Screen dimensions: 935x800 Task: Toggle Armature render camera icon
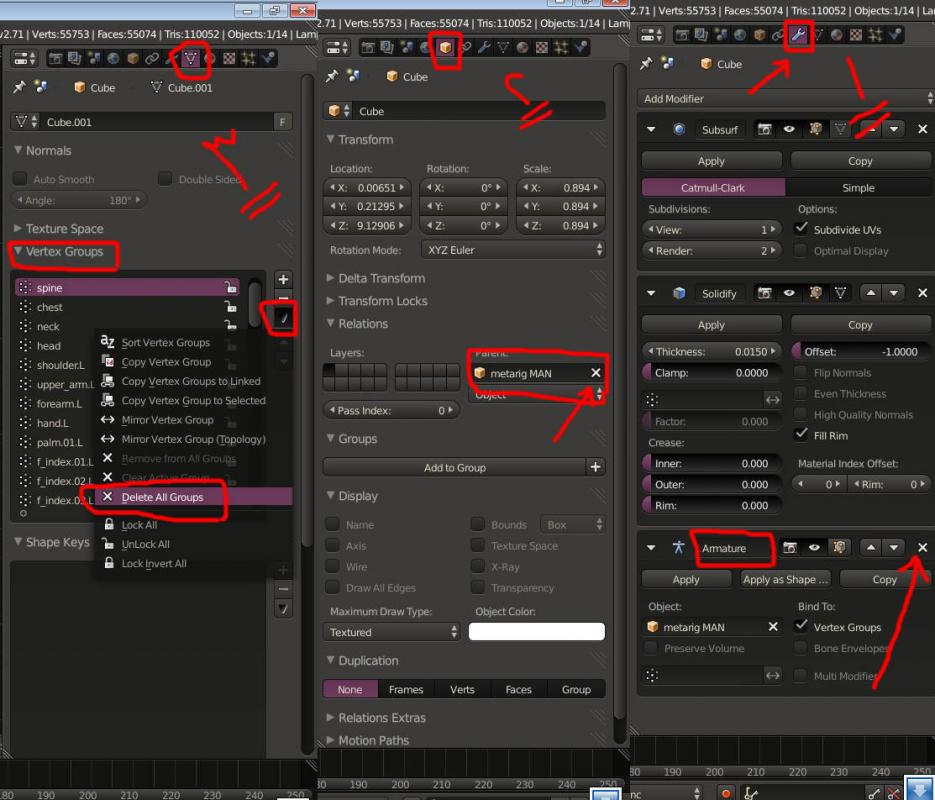790,547
